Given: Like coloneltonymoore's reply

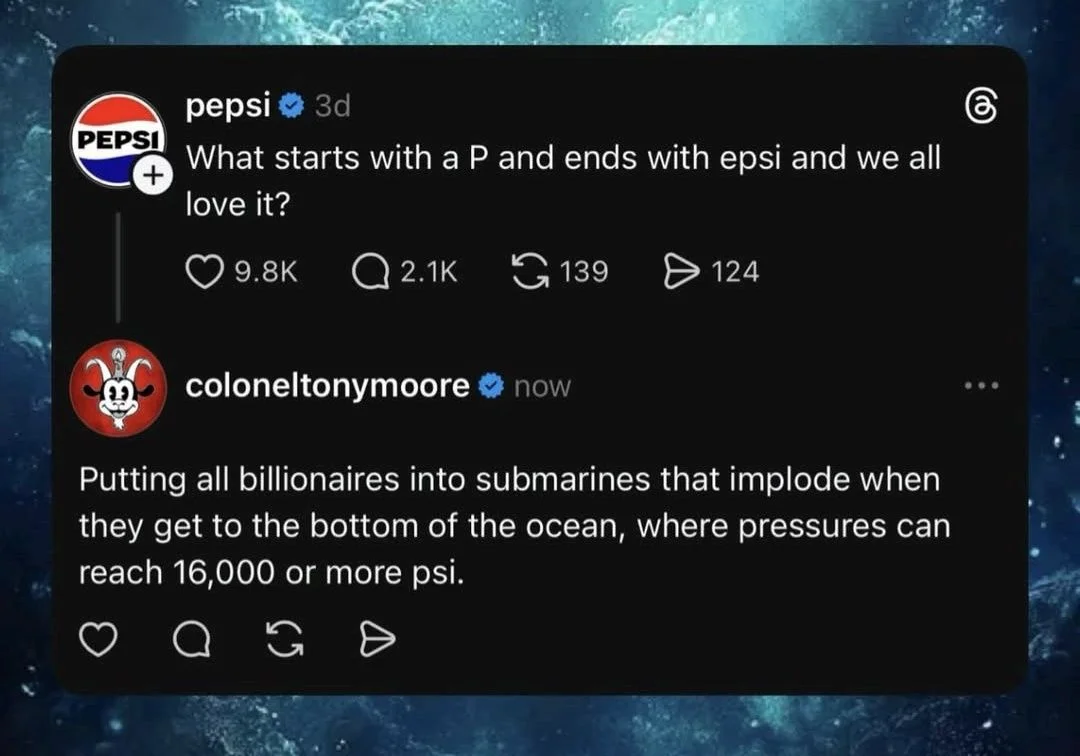Looking at the screenshot, I should click(x=99, y=637).
